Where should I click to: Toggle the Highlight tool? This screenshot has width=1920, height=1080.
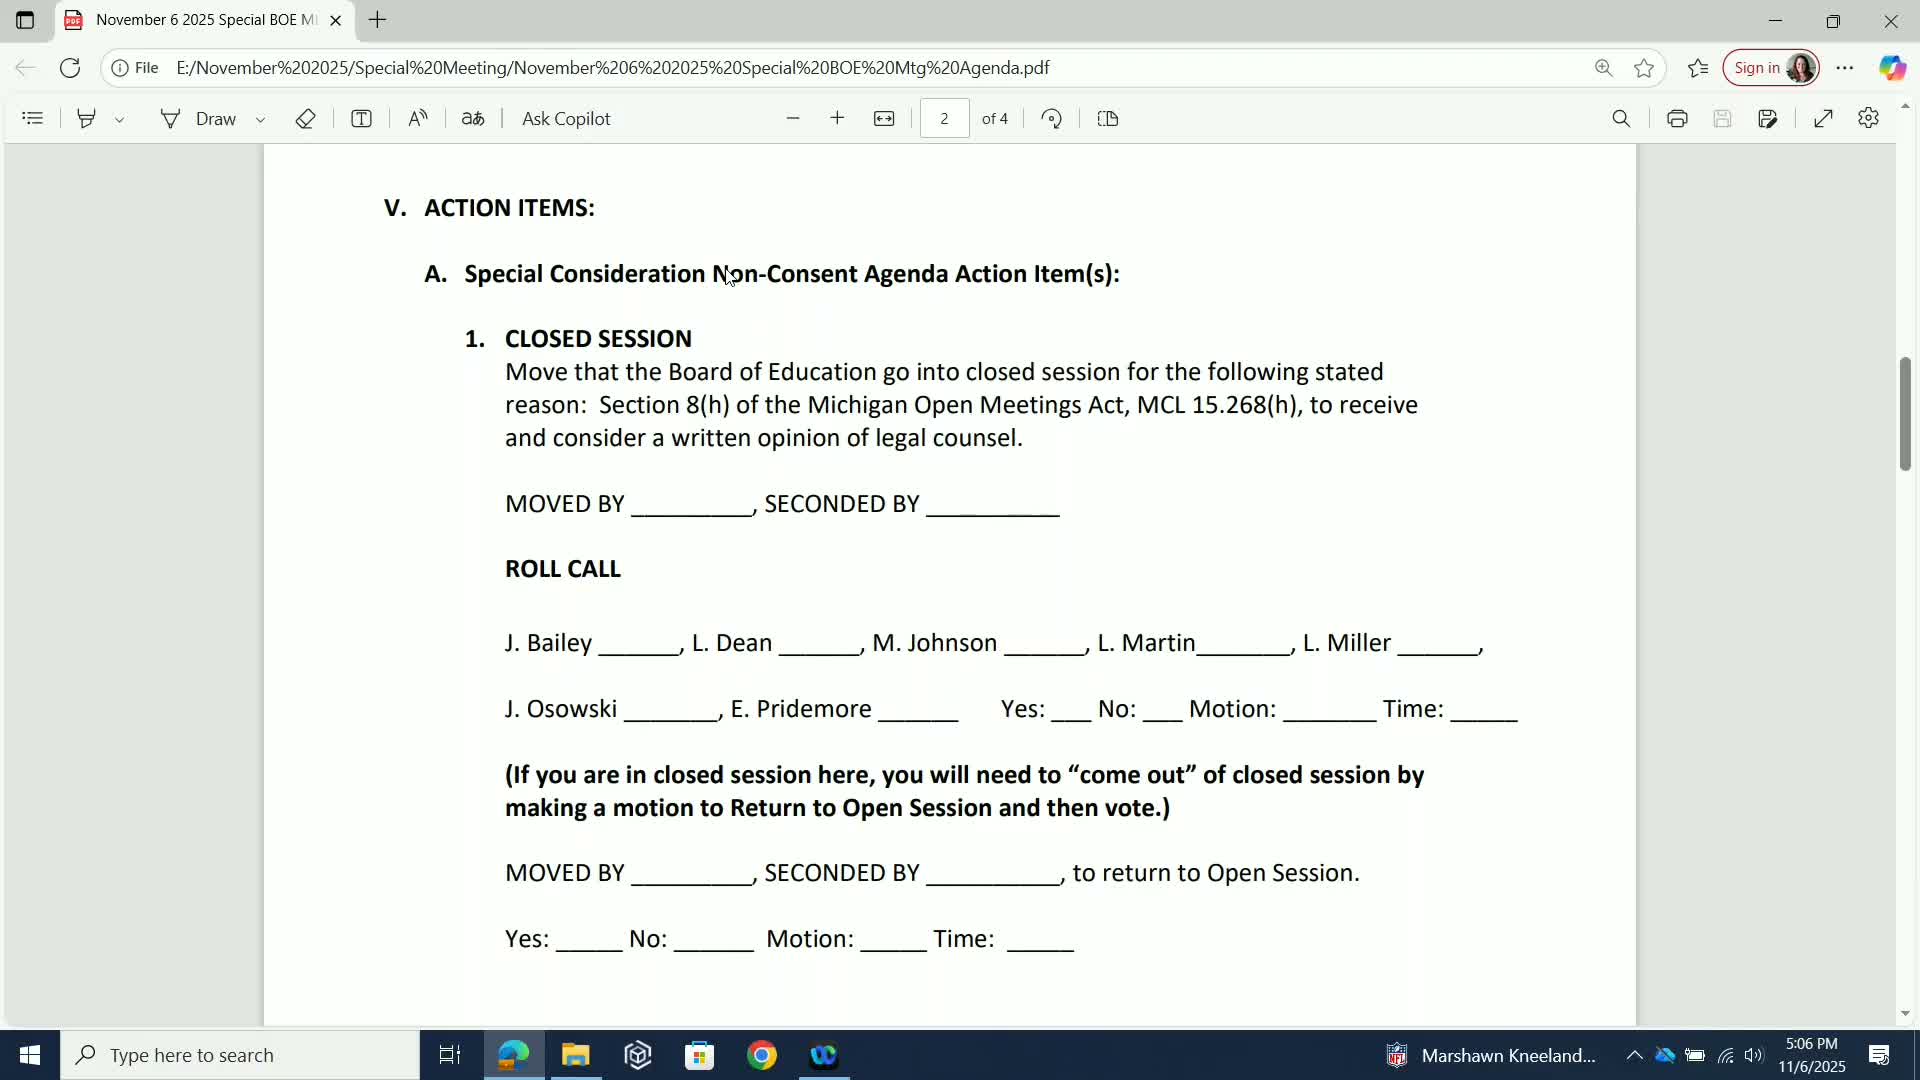[86, 118]
